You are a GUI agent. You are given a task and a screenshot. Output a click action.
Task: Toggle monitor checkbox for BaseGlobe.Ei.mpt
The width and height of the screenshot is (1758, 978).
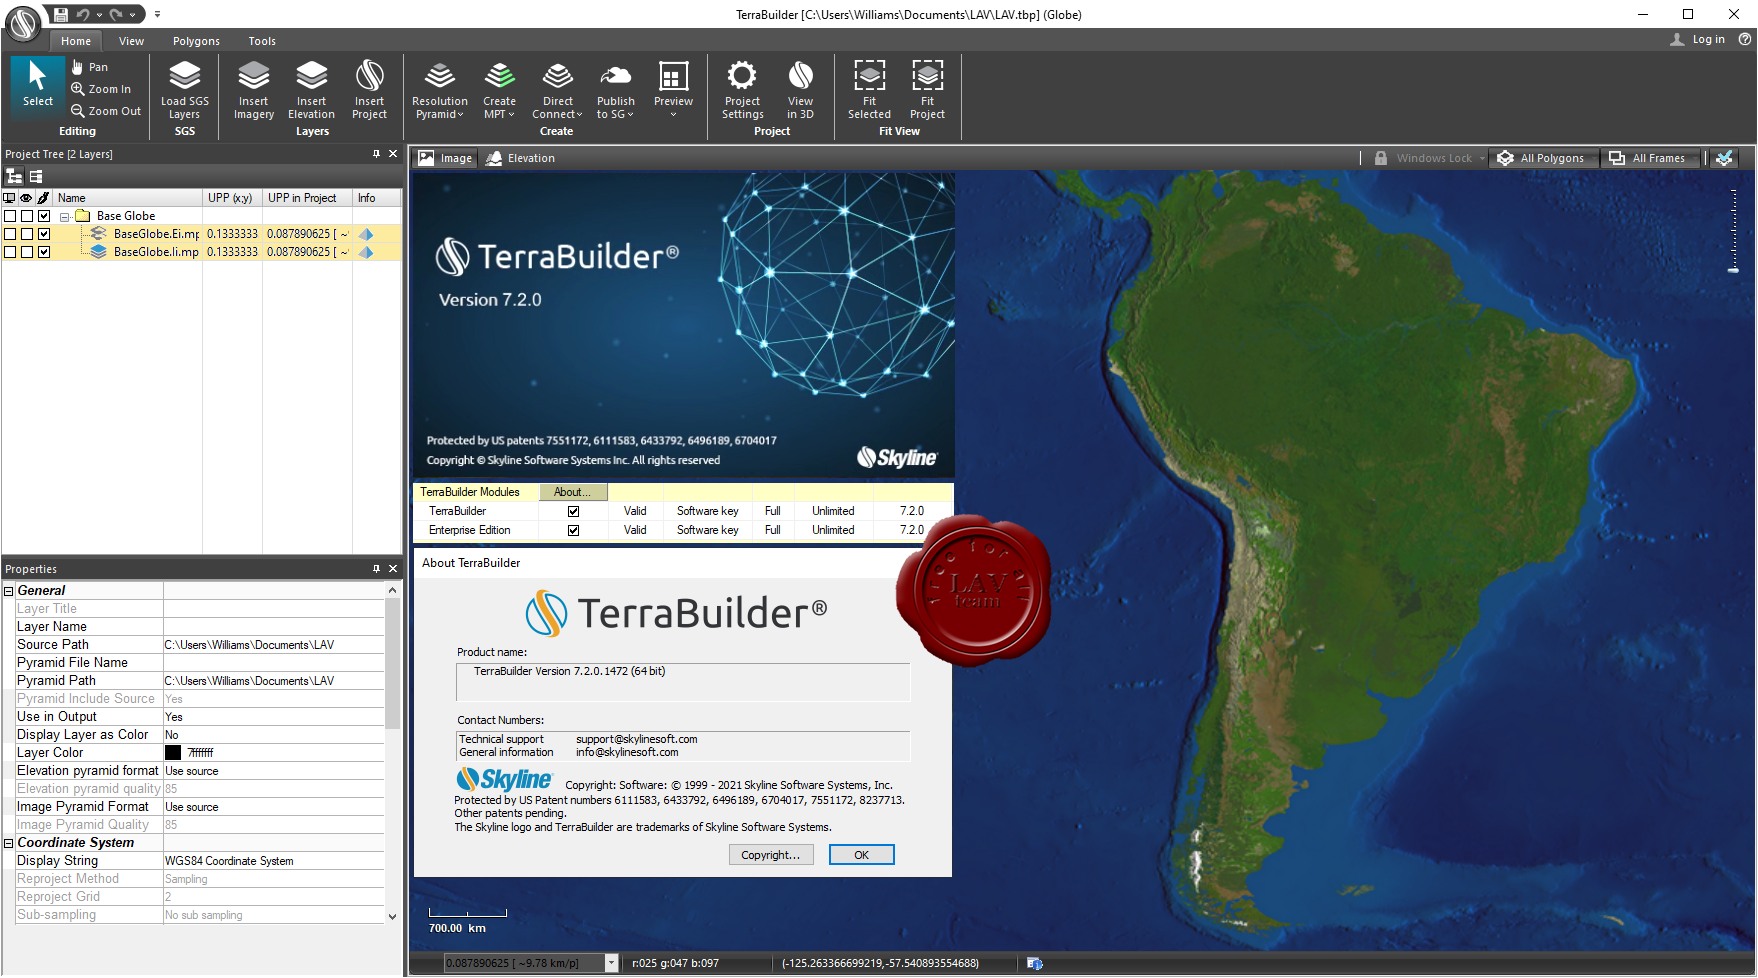(10, 234)
